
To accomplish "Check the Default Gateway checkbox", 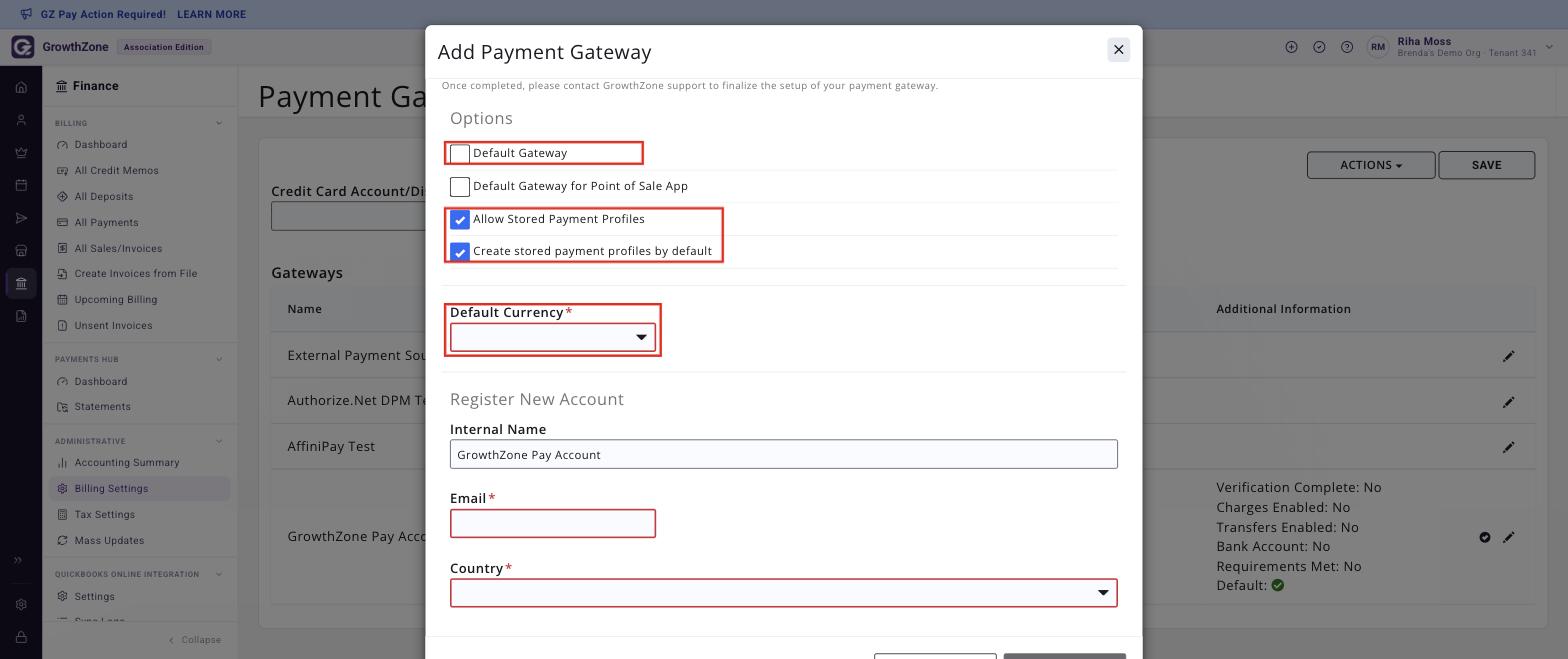I will [x=460, y=154].
